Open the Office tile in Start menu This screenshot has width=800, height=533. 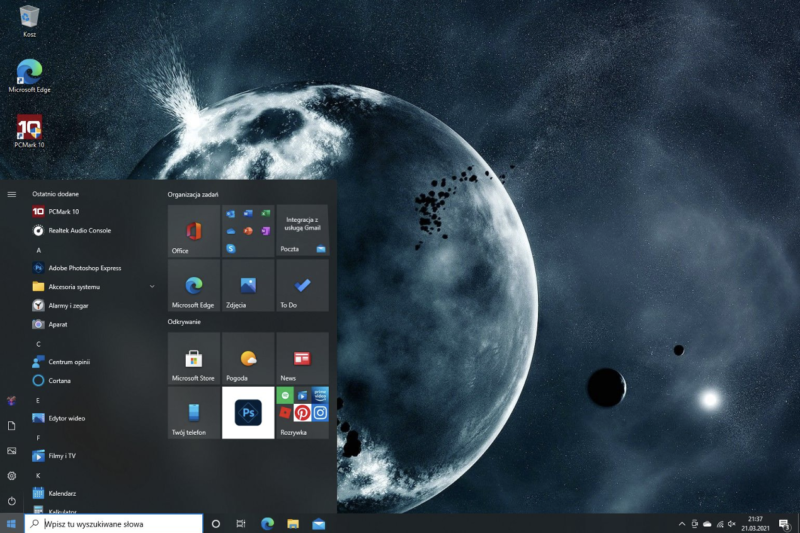point(193,231)
